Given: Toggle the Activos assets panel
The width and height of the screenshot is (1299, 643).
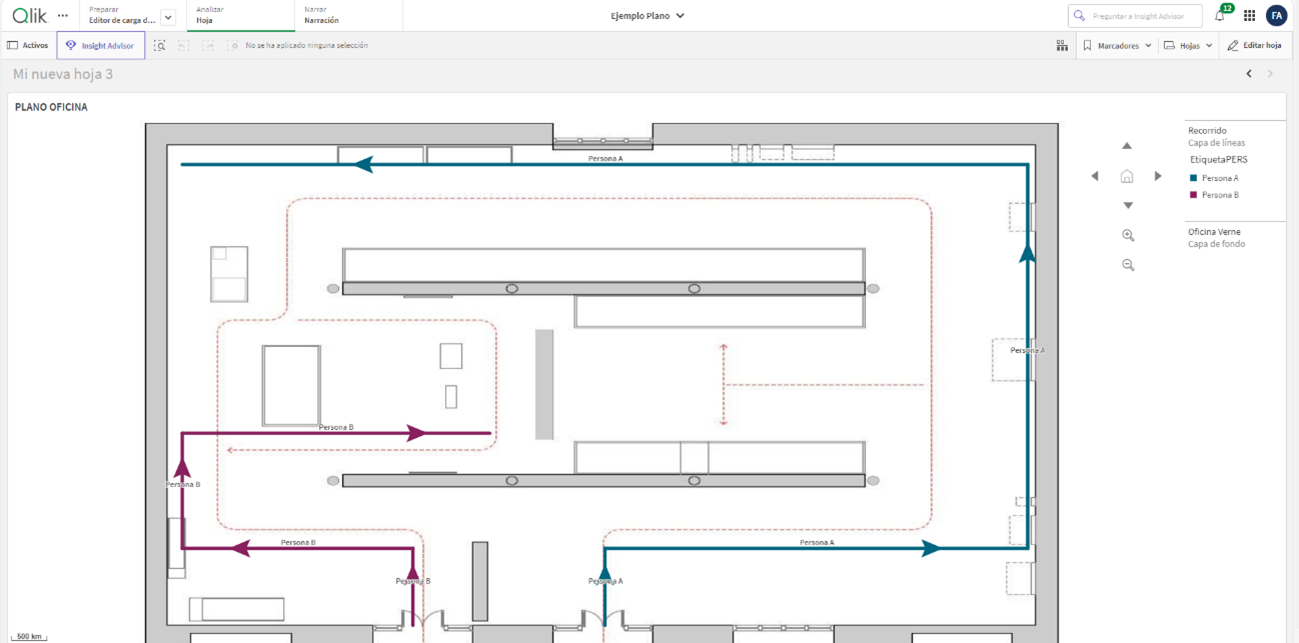Looking at the screenshot, I should (28, 45).
